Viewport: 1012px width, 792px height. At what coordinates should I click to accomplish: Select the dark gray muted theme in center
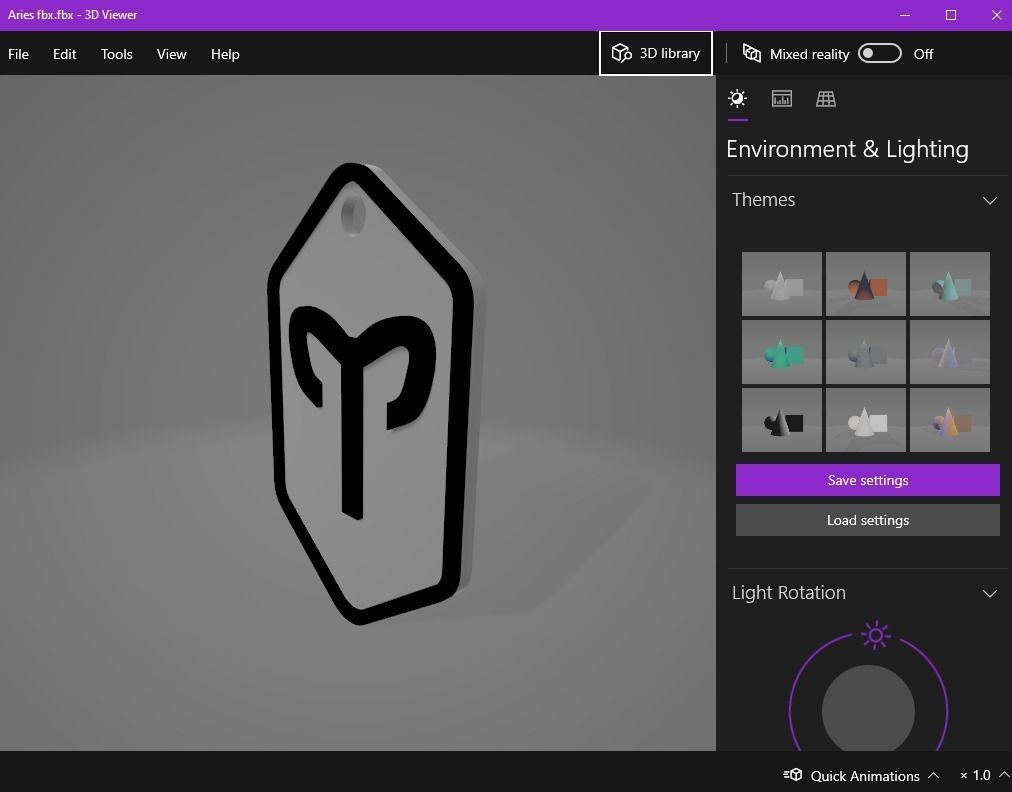865,352
